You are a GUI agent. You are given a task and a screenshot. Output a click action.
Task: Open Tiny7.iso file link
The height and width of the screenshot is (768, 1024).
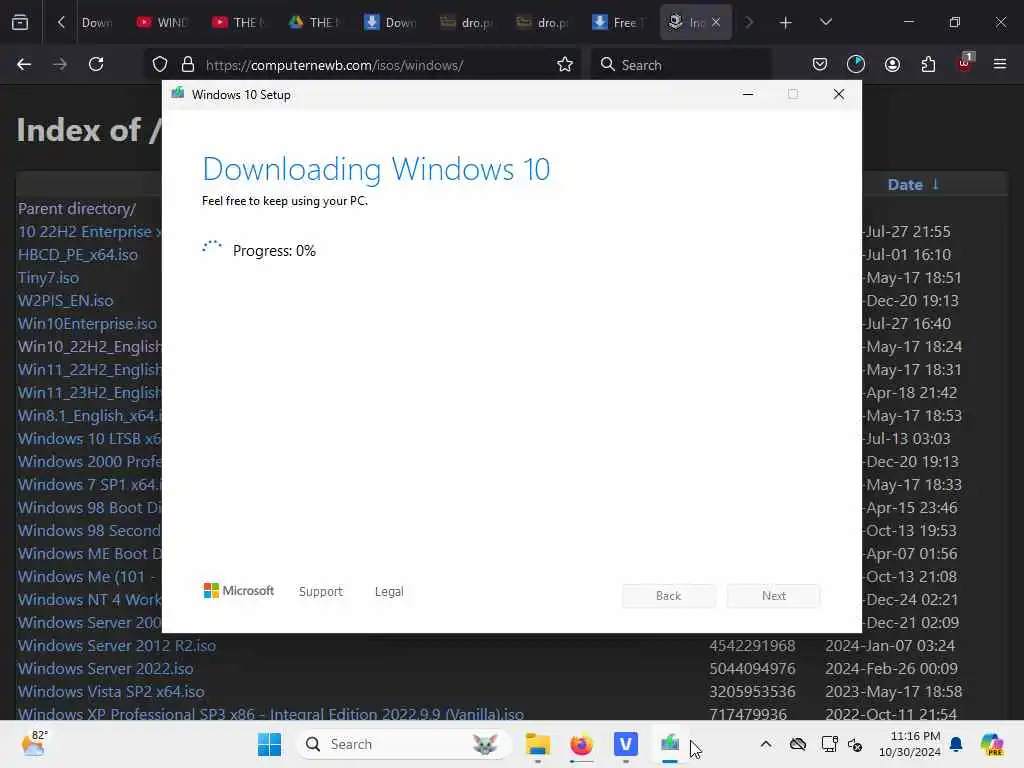point(48,278)
